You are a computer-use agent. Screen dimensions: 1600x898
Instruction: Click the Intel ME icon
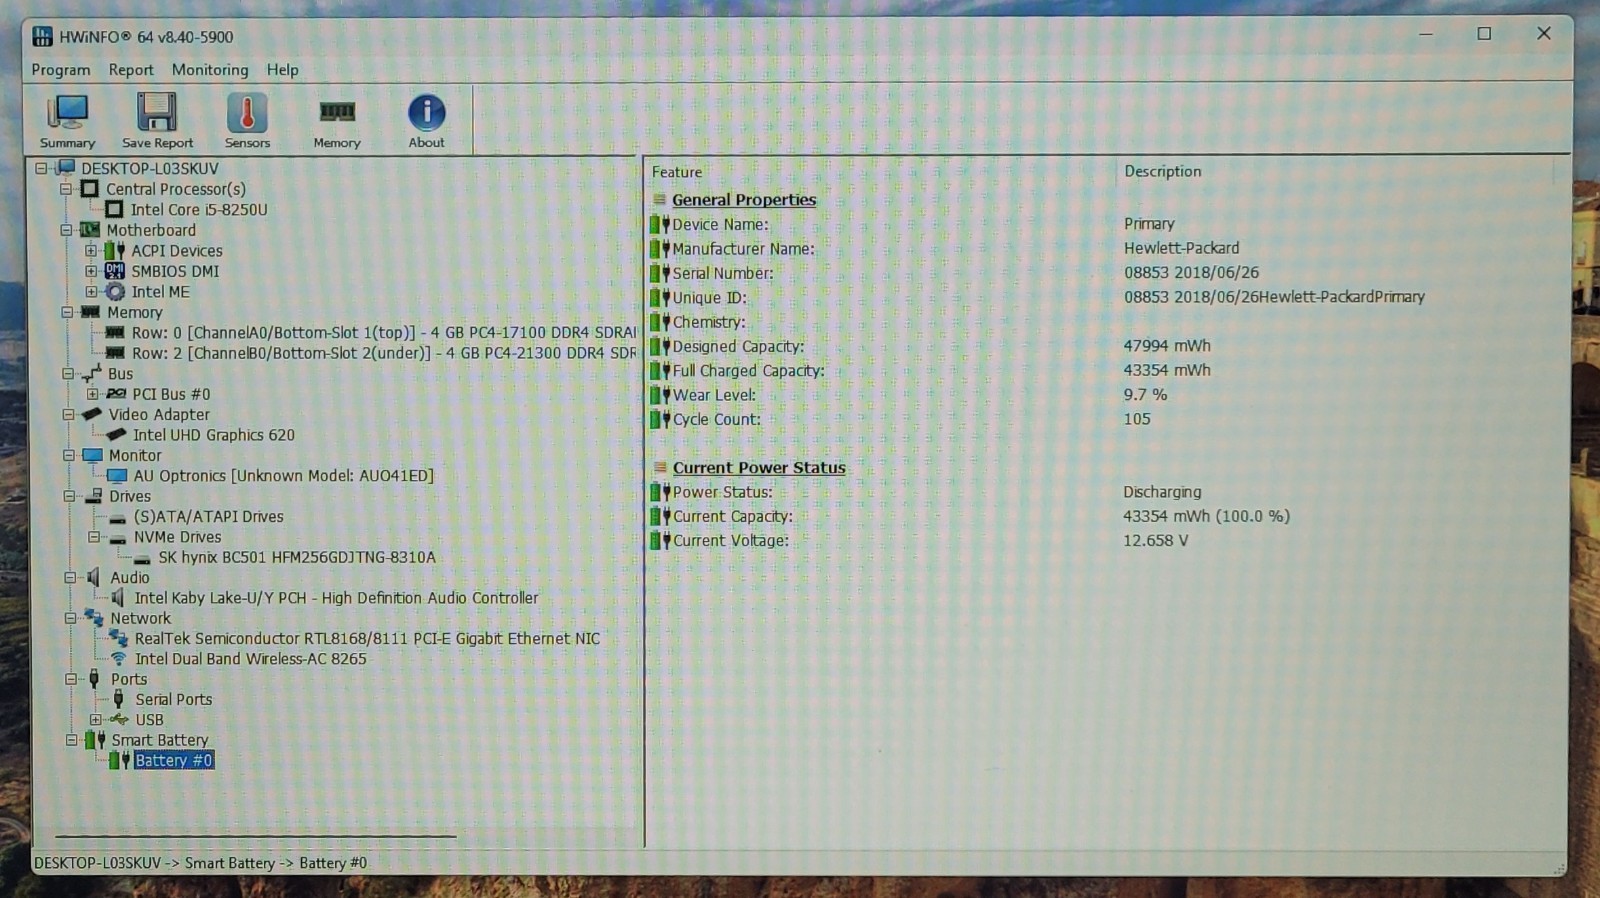coord(115,291)
